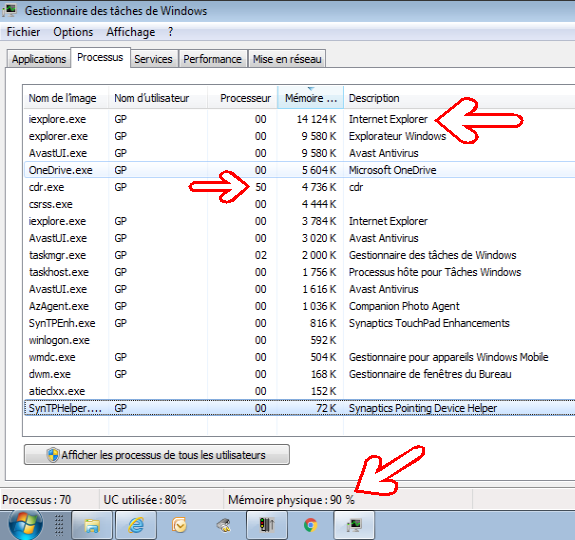Click the Companion Photo Agent description
This screenshot has height=540, width=575.
(x=404, y=306)
